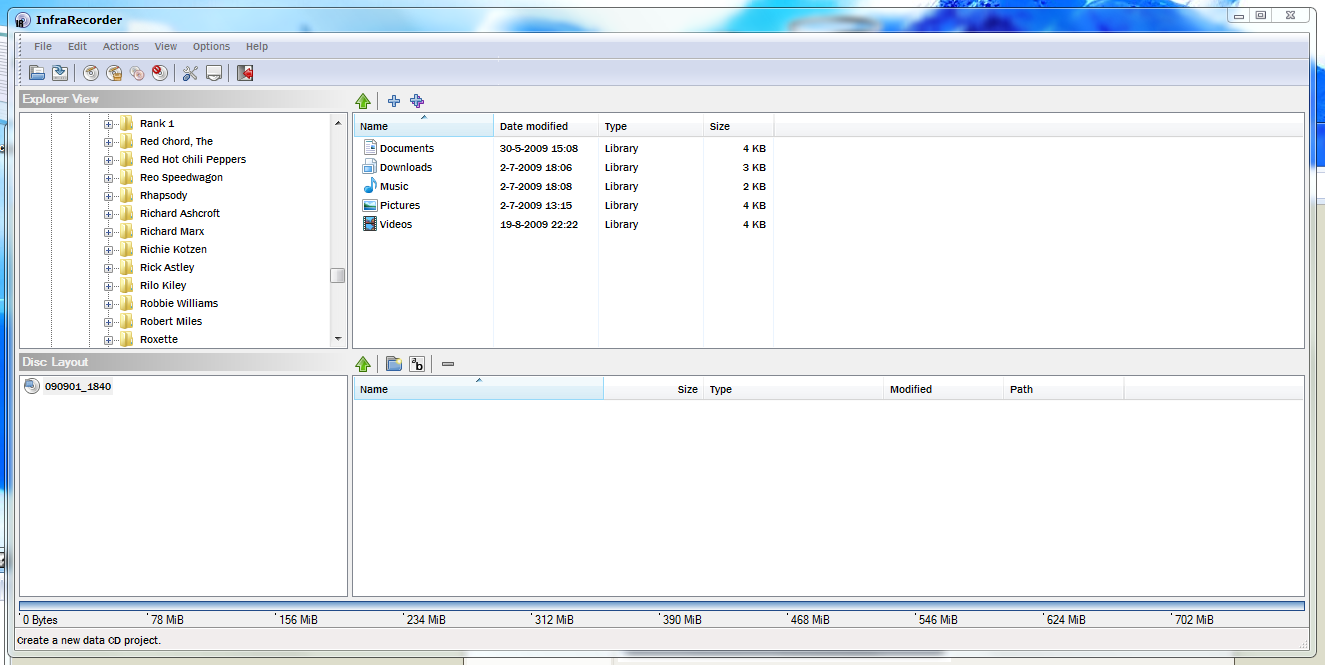
Task: Select the Documents library icon
Action: coord(370,148)
